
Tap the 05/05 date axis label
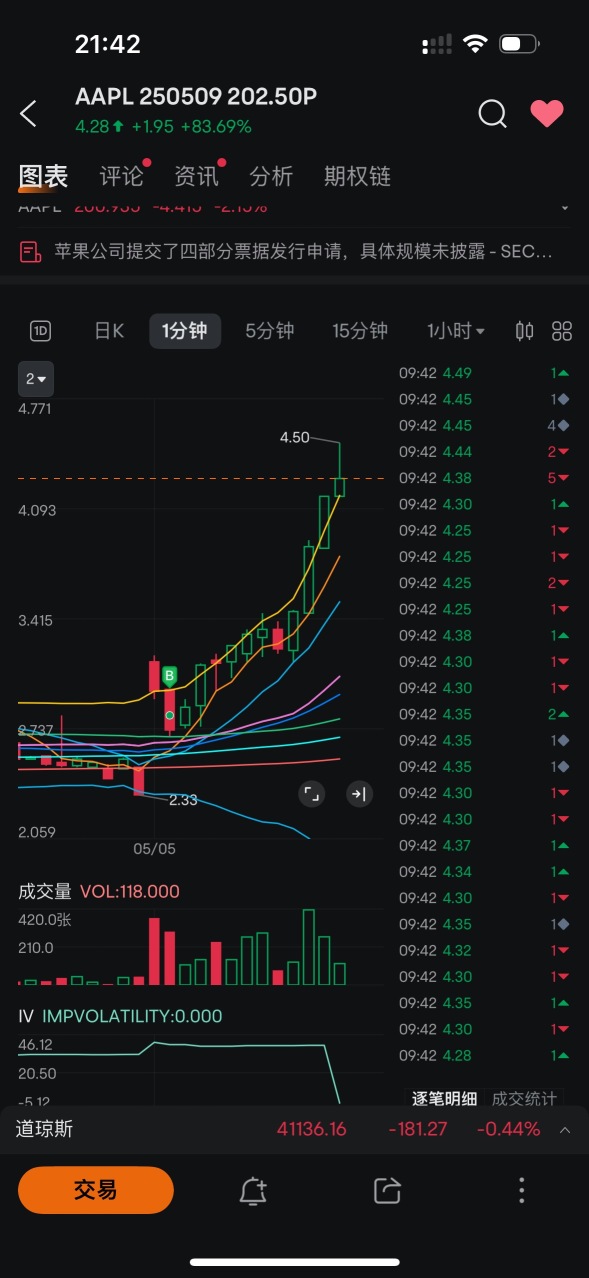coord(154,848)
